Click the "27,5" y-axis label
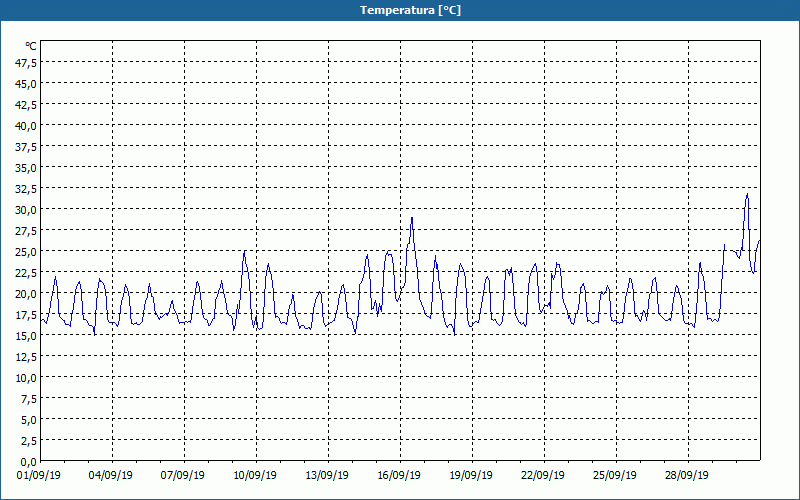 pyautogui.click(x=26, y=231)
